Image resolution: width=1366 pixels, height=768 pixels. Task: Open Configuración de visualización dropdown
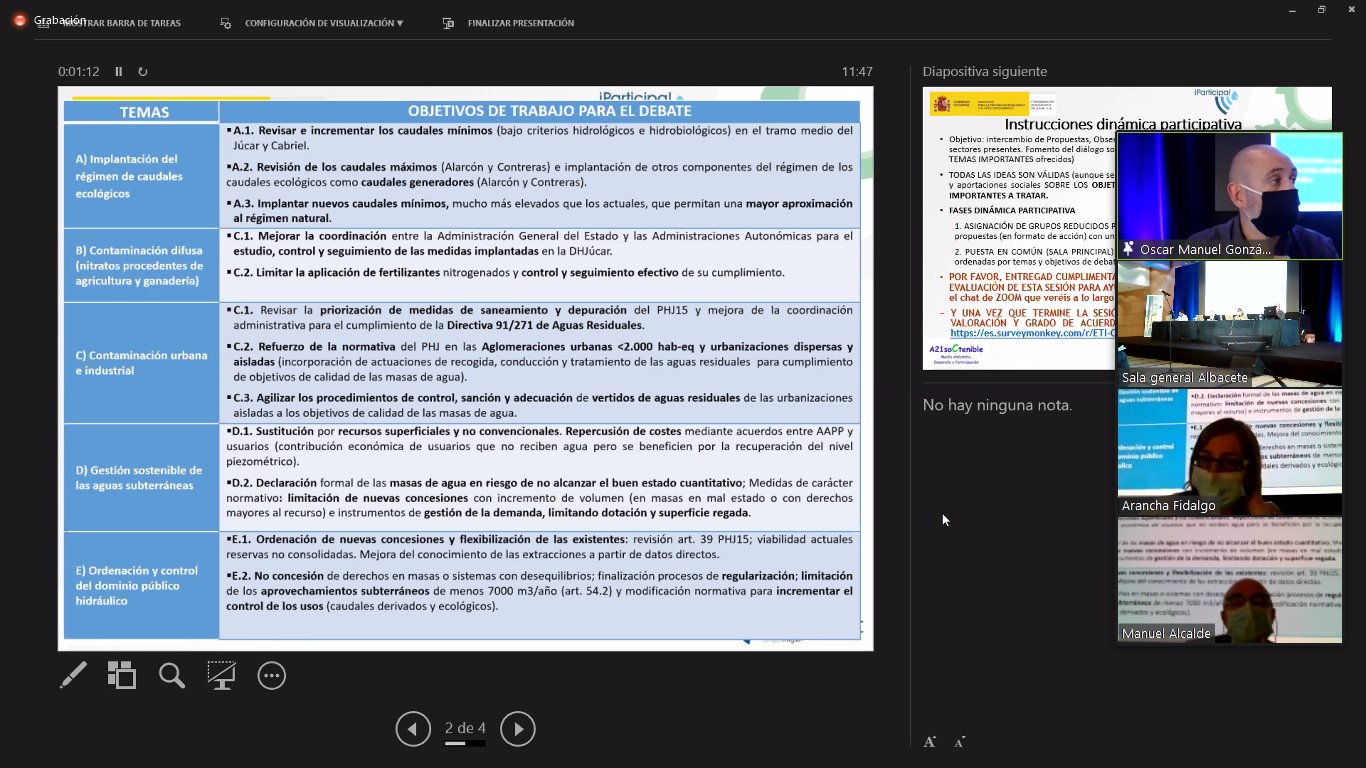pyautogui.click(x=324, y=23)
